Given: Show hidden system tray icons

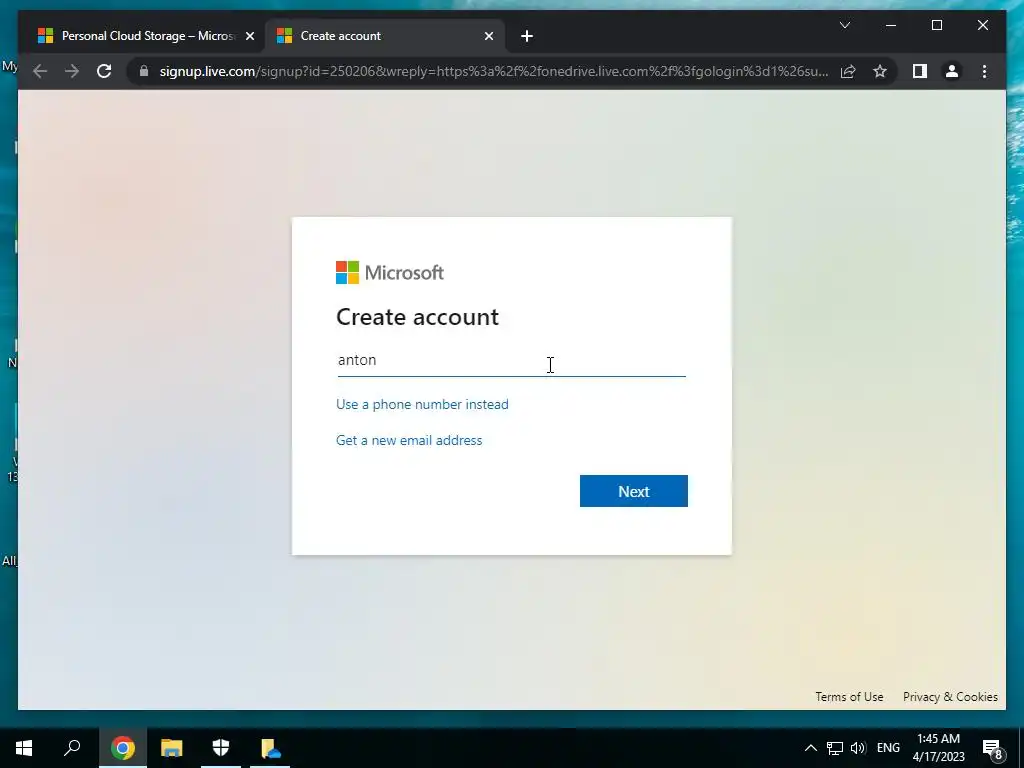Looking at the screenshot, I should coord(810,748).
